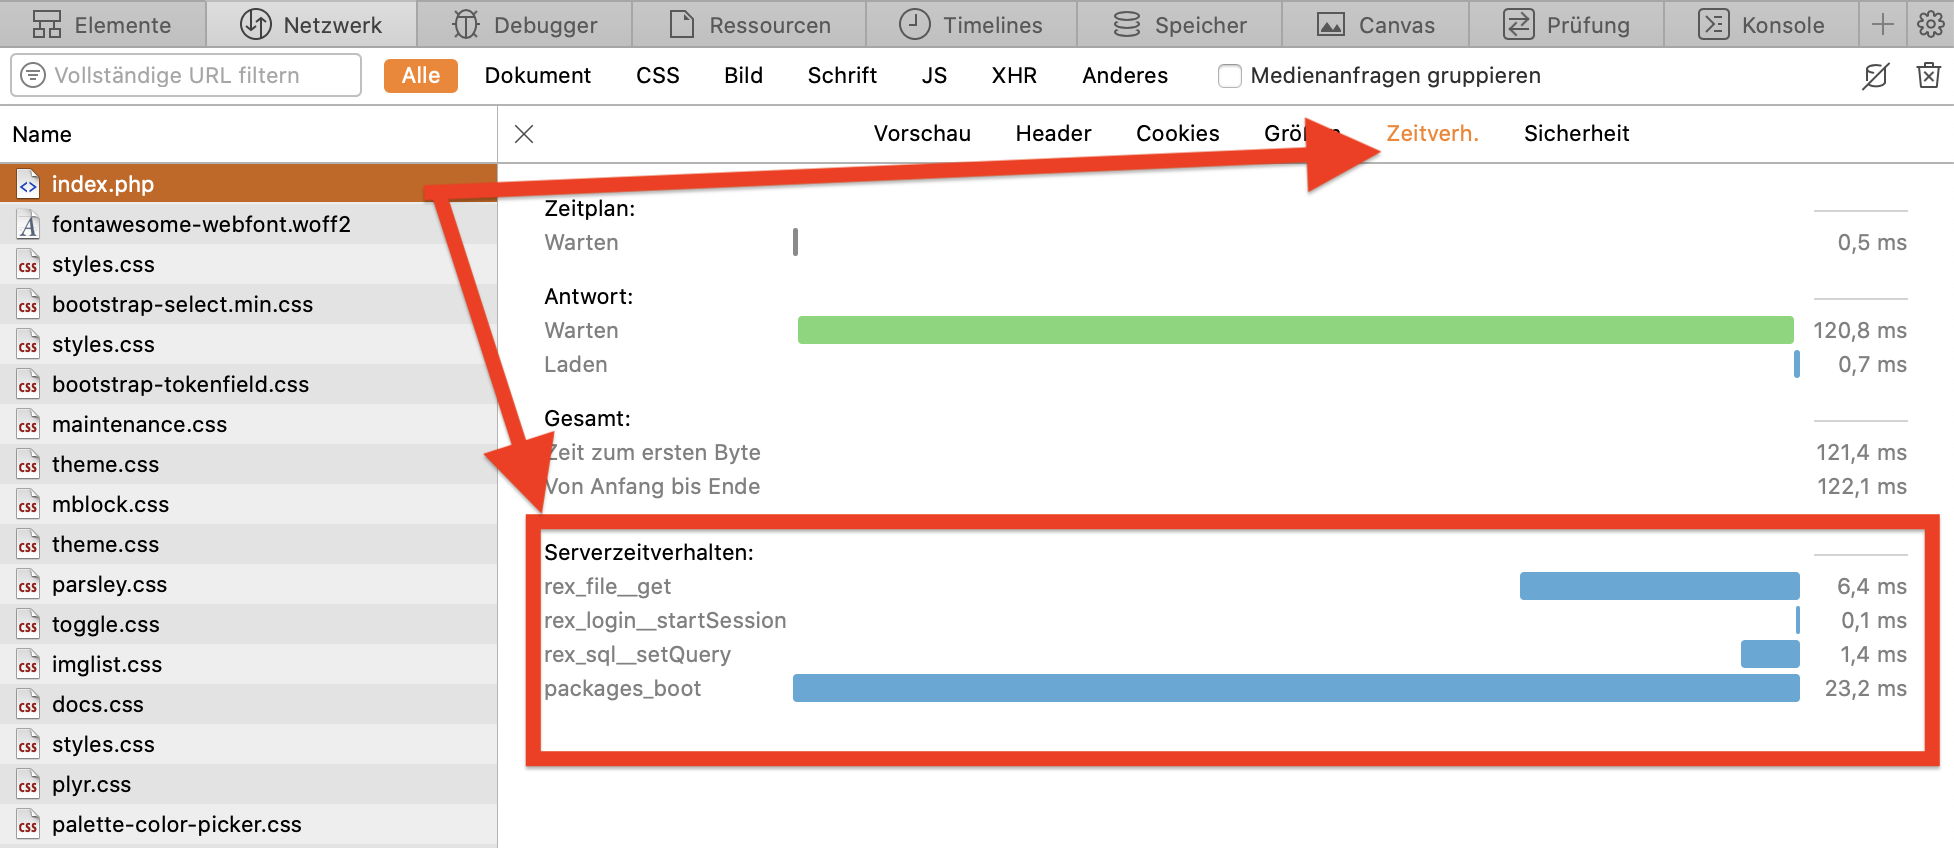
Task: Filter requests by XHR
Action: [1014, 75]
